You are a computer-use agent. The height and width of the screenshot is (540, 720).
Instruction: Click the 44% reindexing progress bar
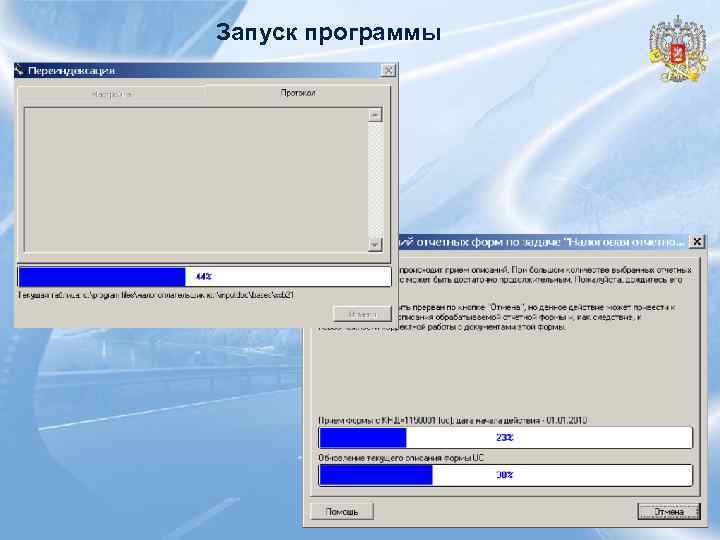coord(204,276)
